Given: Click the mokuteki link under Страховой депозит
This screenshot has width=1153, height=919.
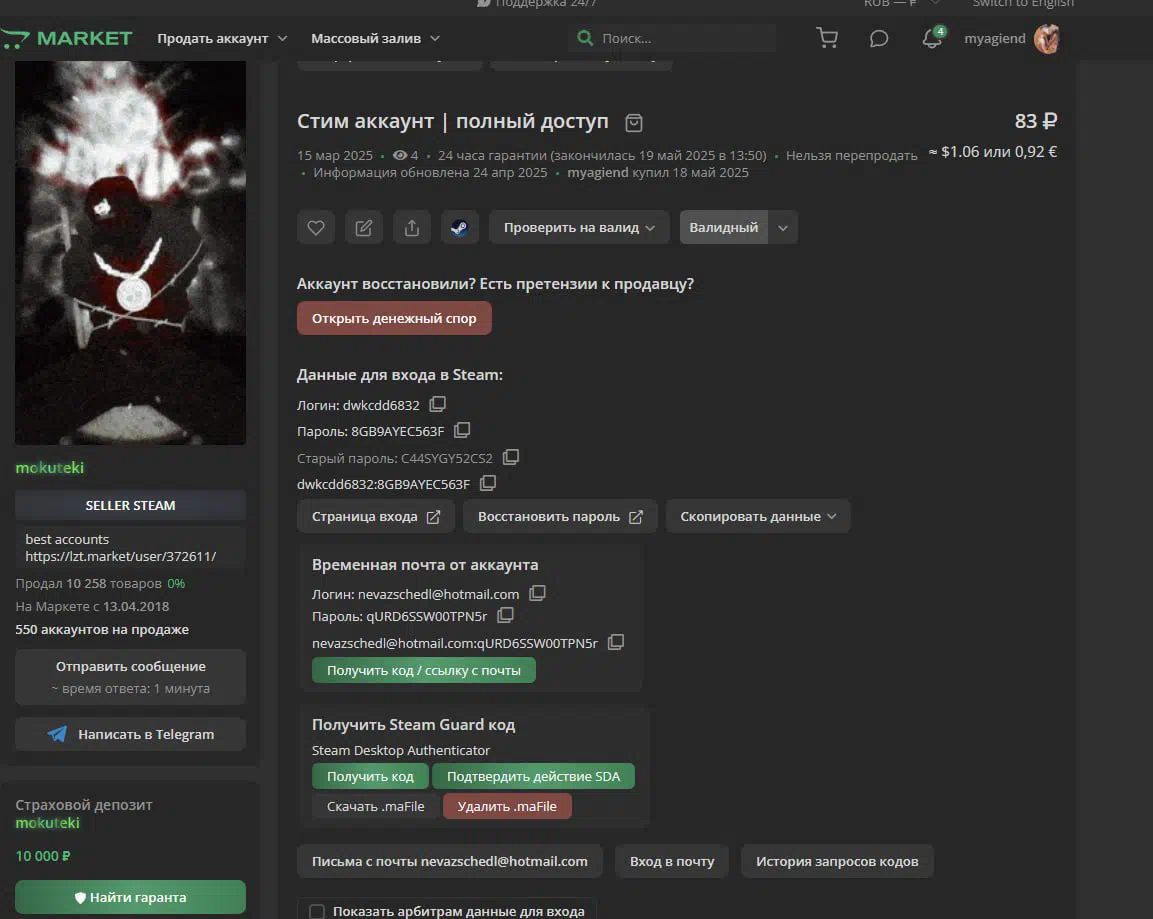Looking at the screenshot, I should [x=48, y=823].
